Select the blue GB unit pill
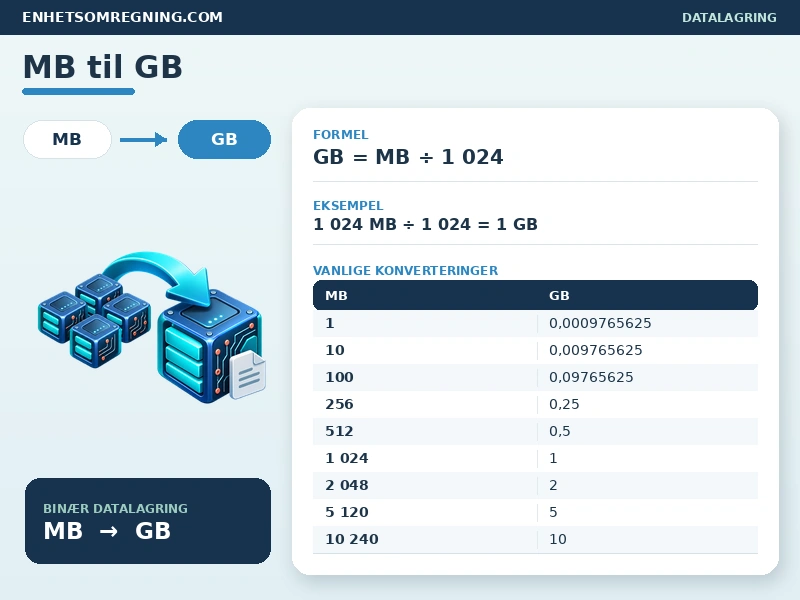The image size is (800, 600). [224, 139]
